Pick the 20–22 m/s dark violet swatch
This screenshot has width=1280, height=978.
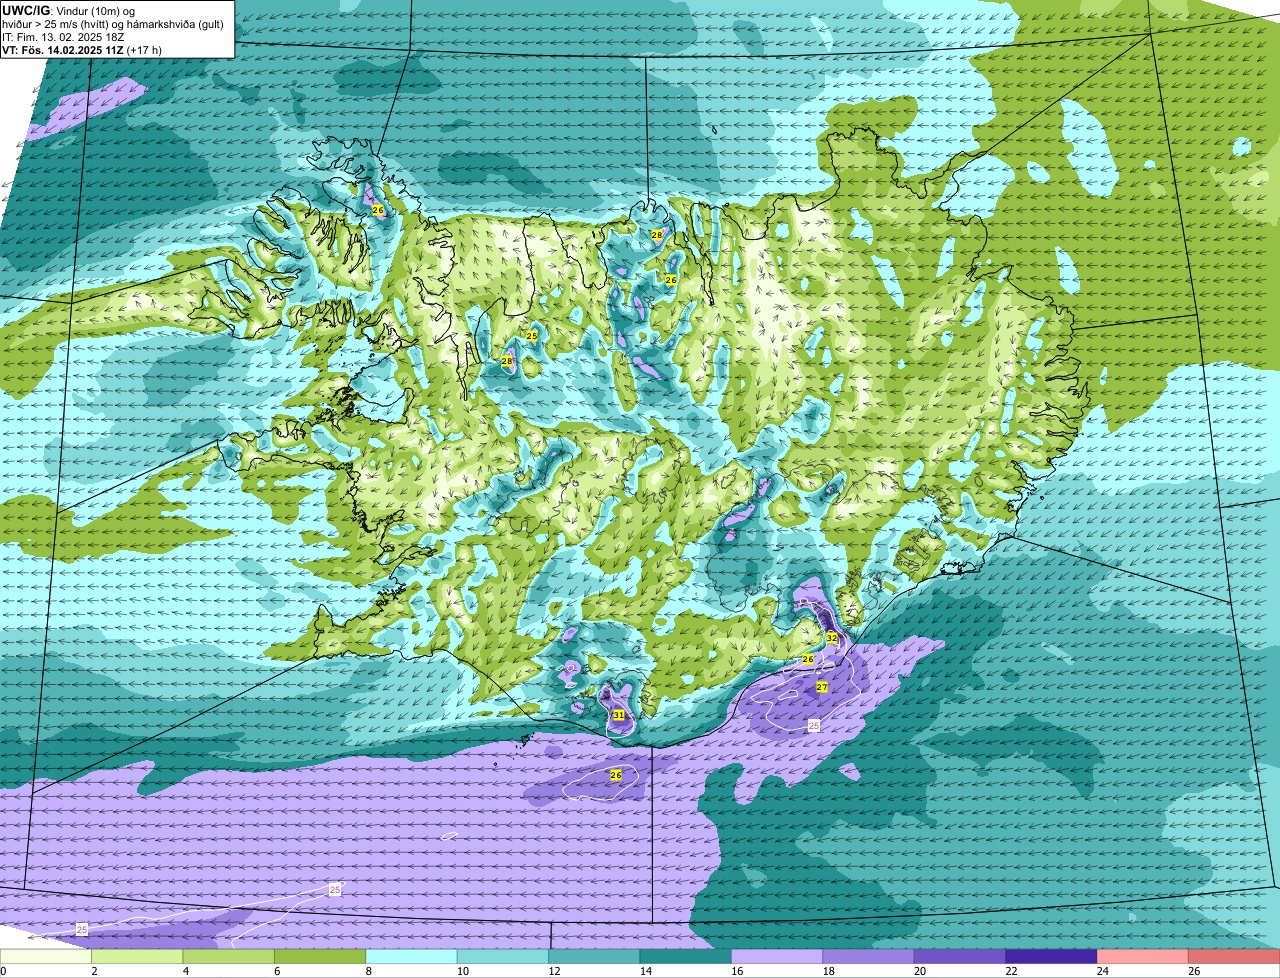click(960, 956)
